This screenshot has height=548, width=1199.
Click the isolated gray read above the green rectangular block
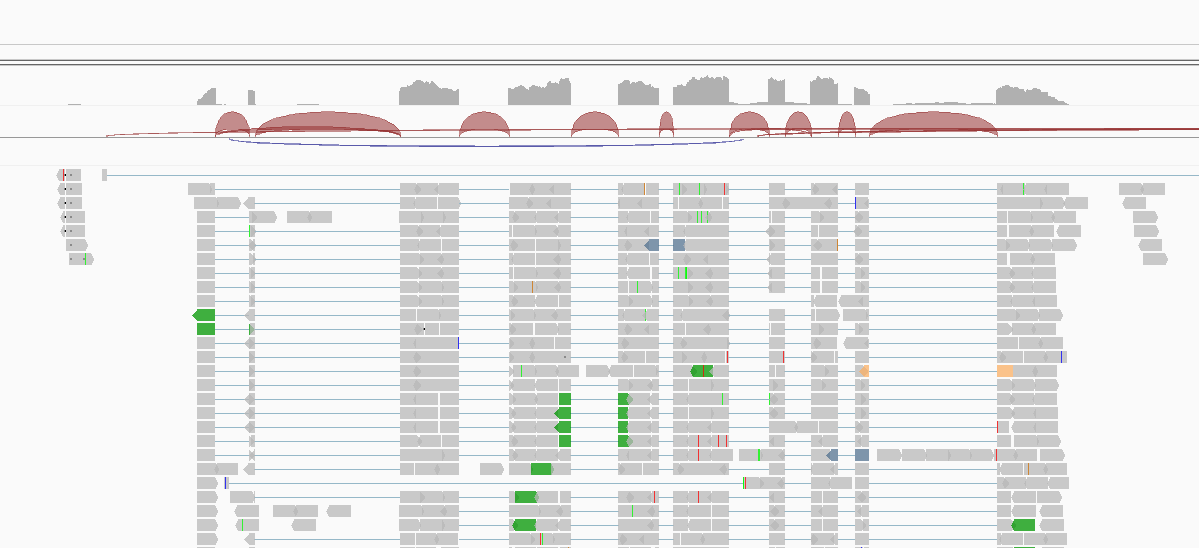coord(491,469)
